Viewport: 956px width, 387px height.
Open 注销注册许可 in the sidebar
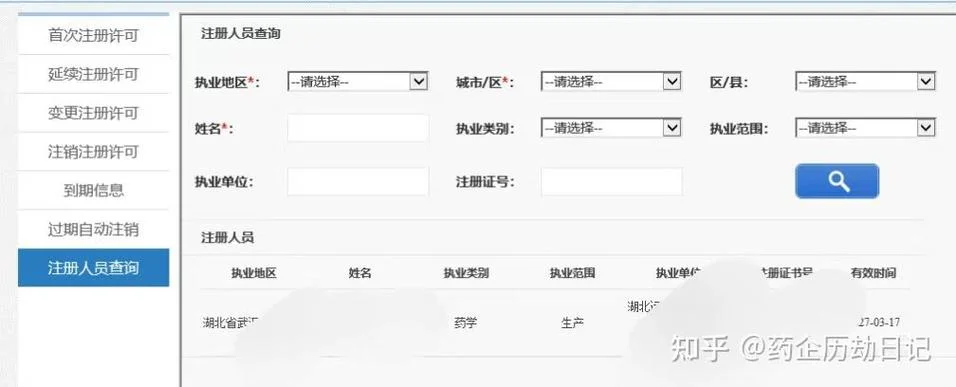click(93, 152)
